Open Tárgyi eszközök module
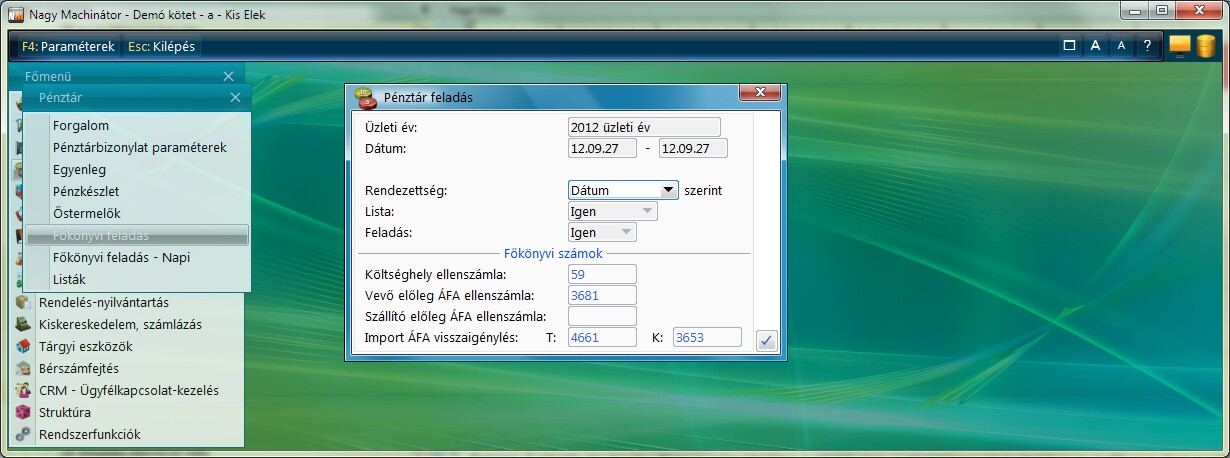The image size is (1230, 458). tap(85, 346)
